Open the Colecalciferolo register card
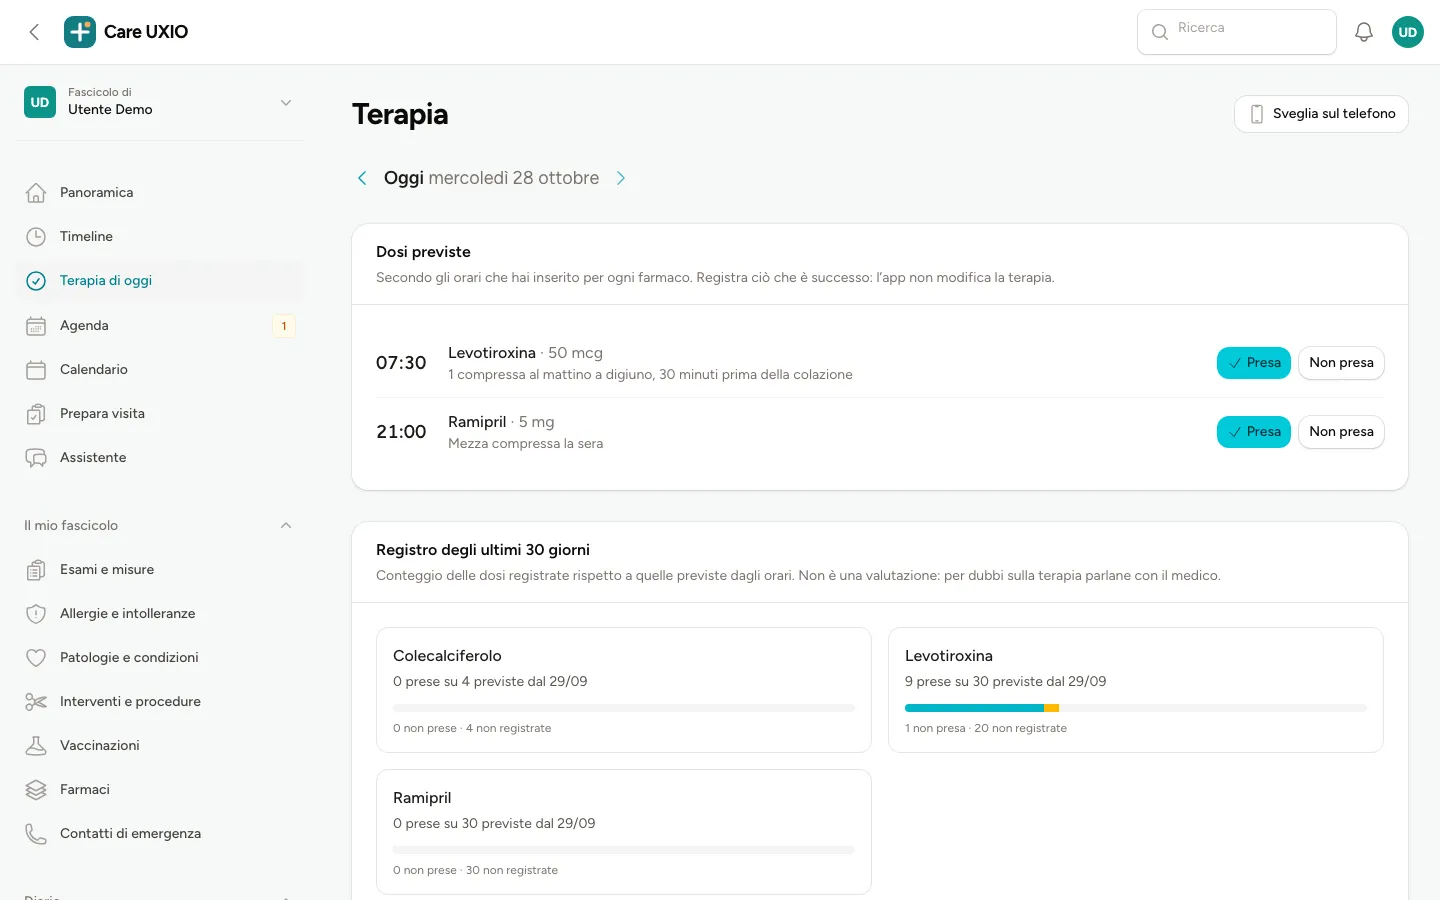The image size is (1440, 900). (x=624, y=690)
